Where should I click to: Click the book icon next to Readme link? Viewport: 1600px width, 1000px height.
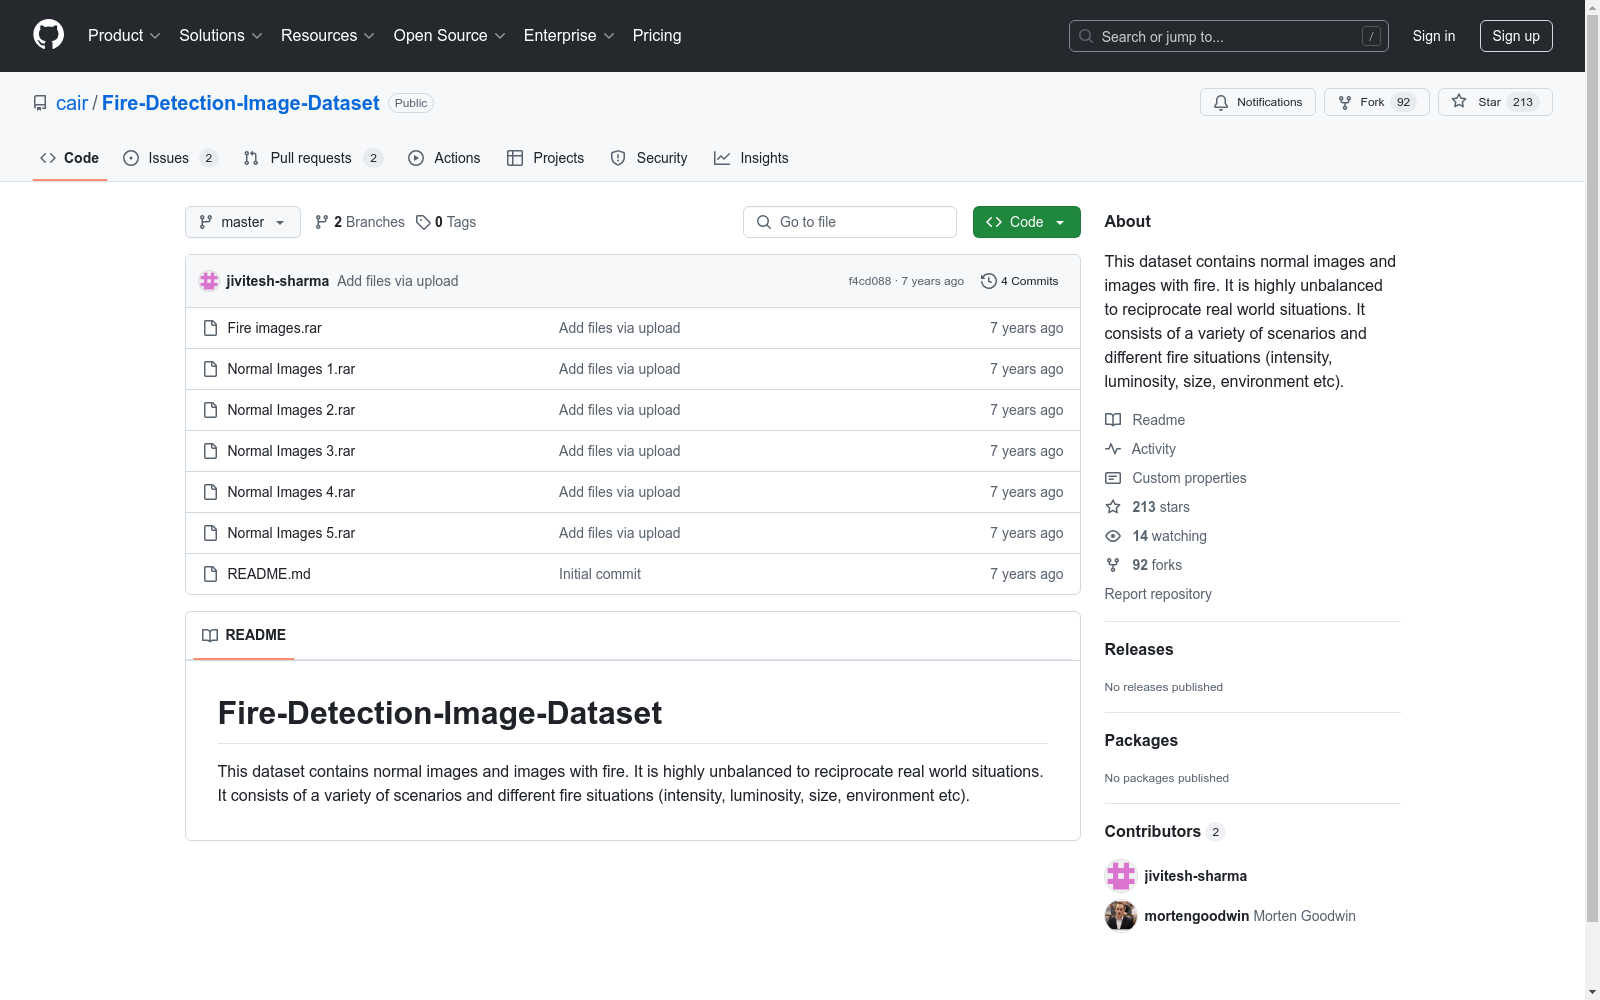coord(1113,420)
